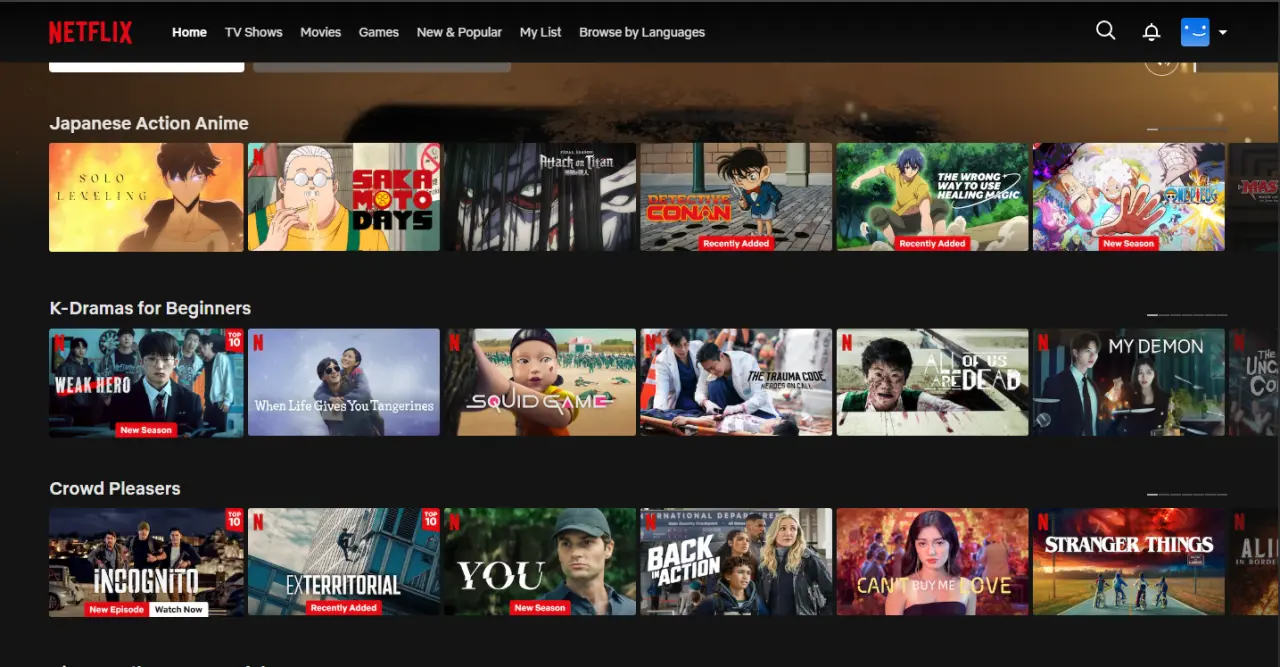
Task: Click the New Season badge on One Piece
Action: pyautogui.click(x=1128, y=244)
